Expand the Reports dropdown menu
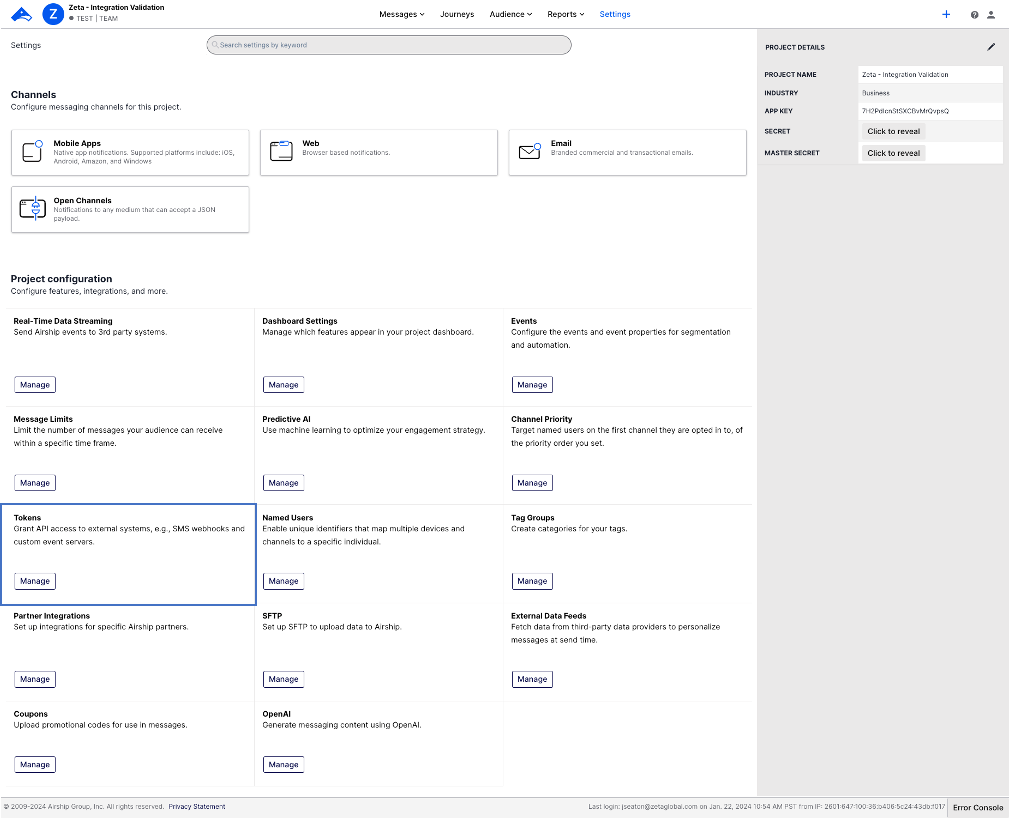1009x818 pixels. point(566,14)
